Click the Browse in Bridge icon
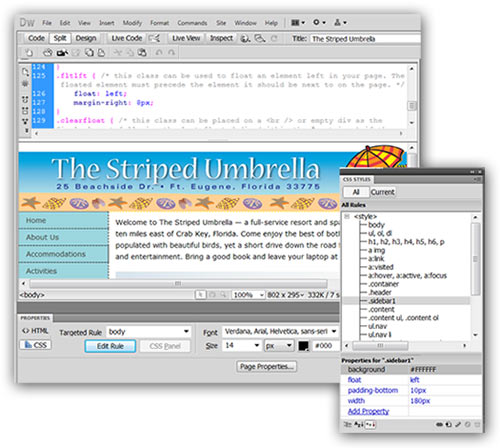This screenshot has width=500, height=448. [62, 53]
